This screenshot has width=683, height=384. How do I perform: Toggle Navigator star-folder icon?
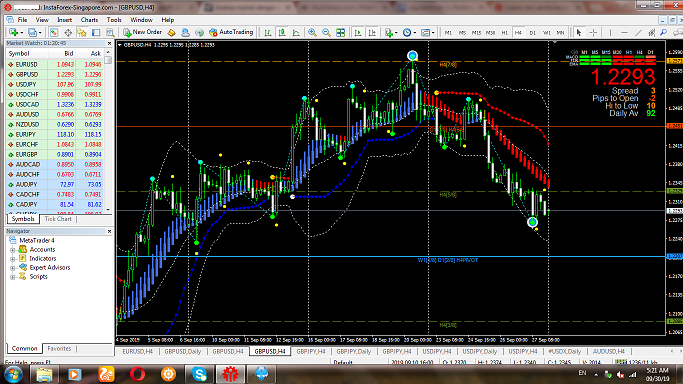coord(82,33)
